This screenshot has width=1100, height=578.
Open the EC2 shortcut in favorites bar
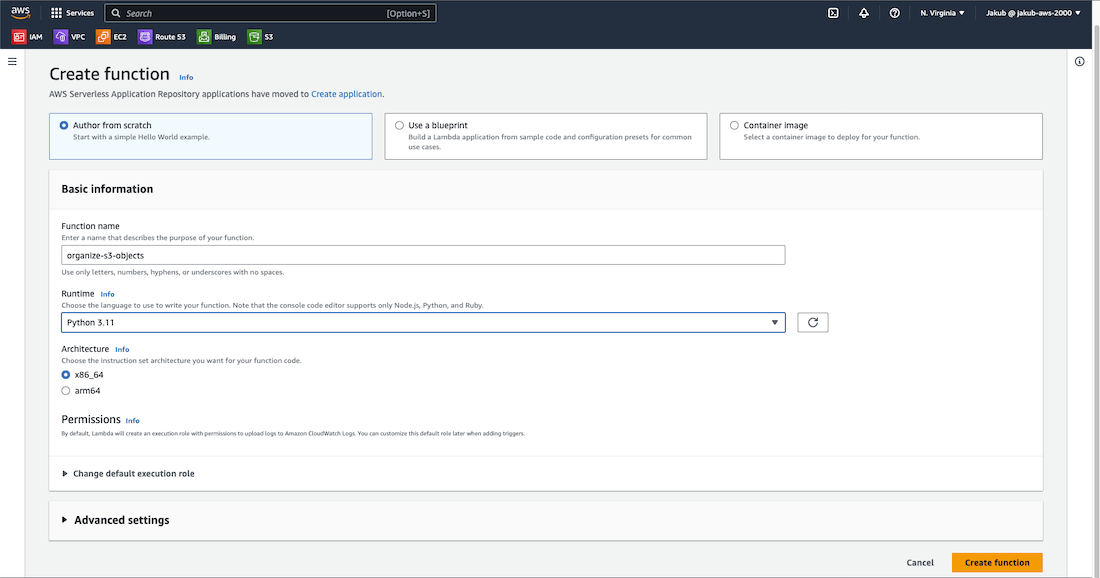(112, 37)
